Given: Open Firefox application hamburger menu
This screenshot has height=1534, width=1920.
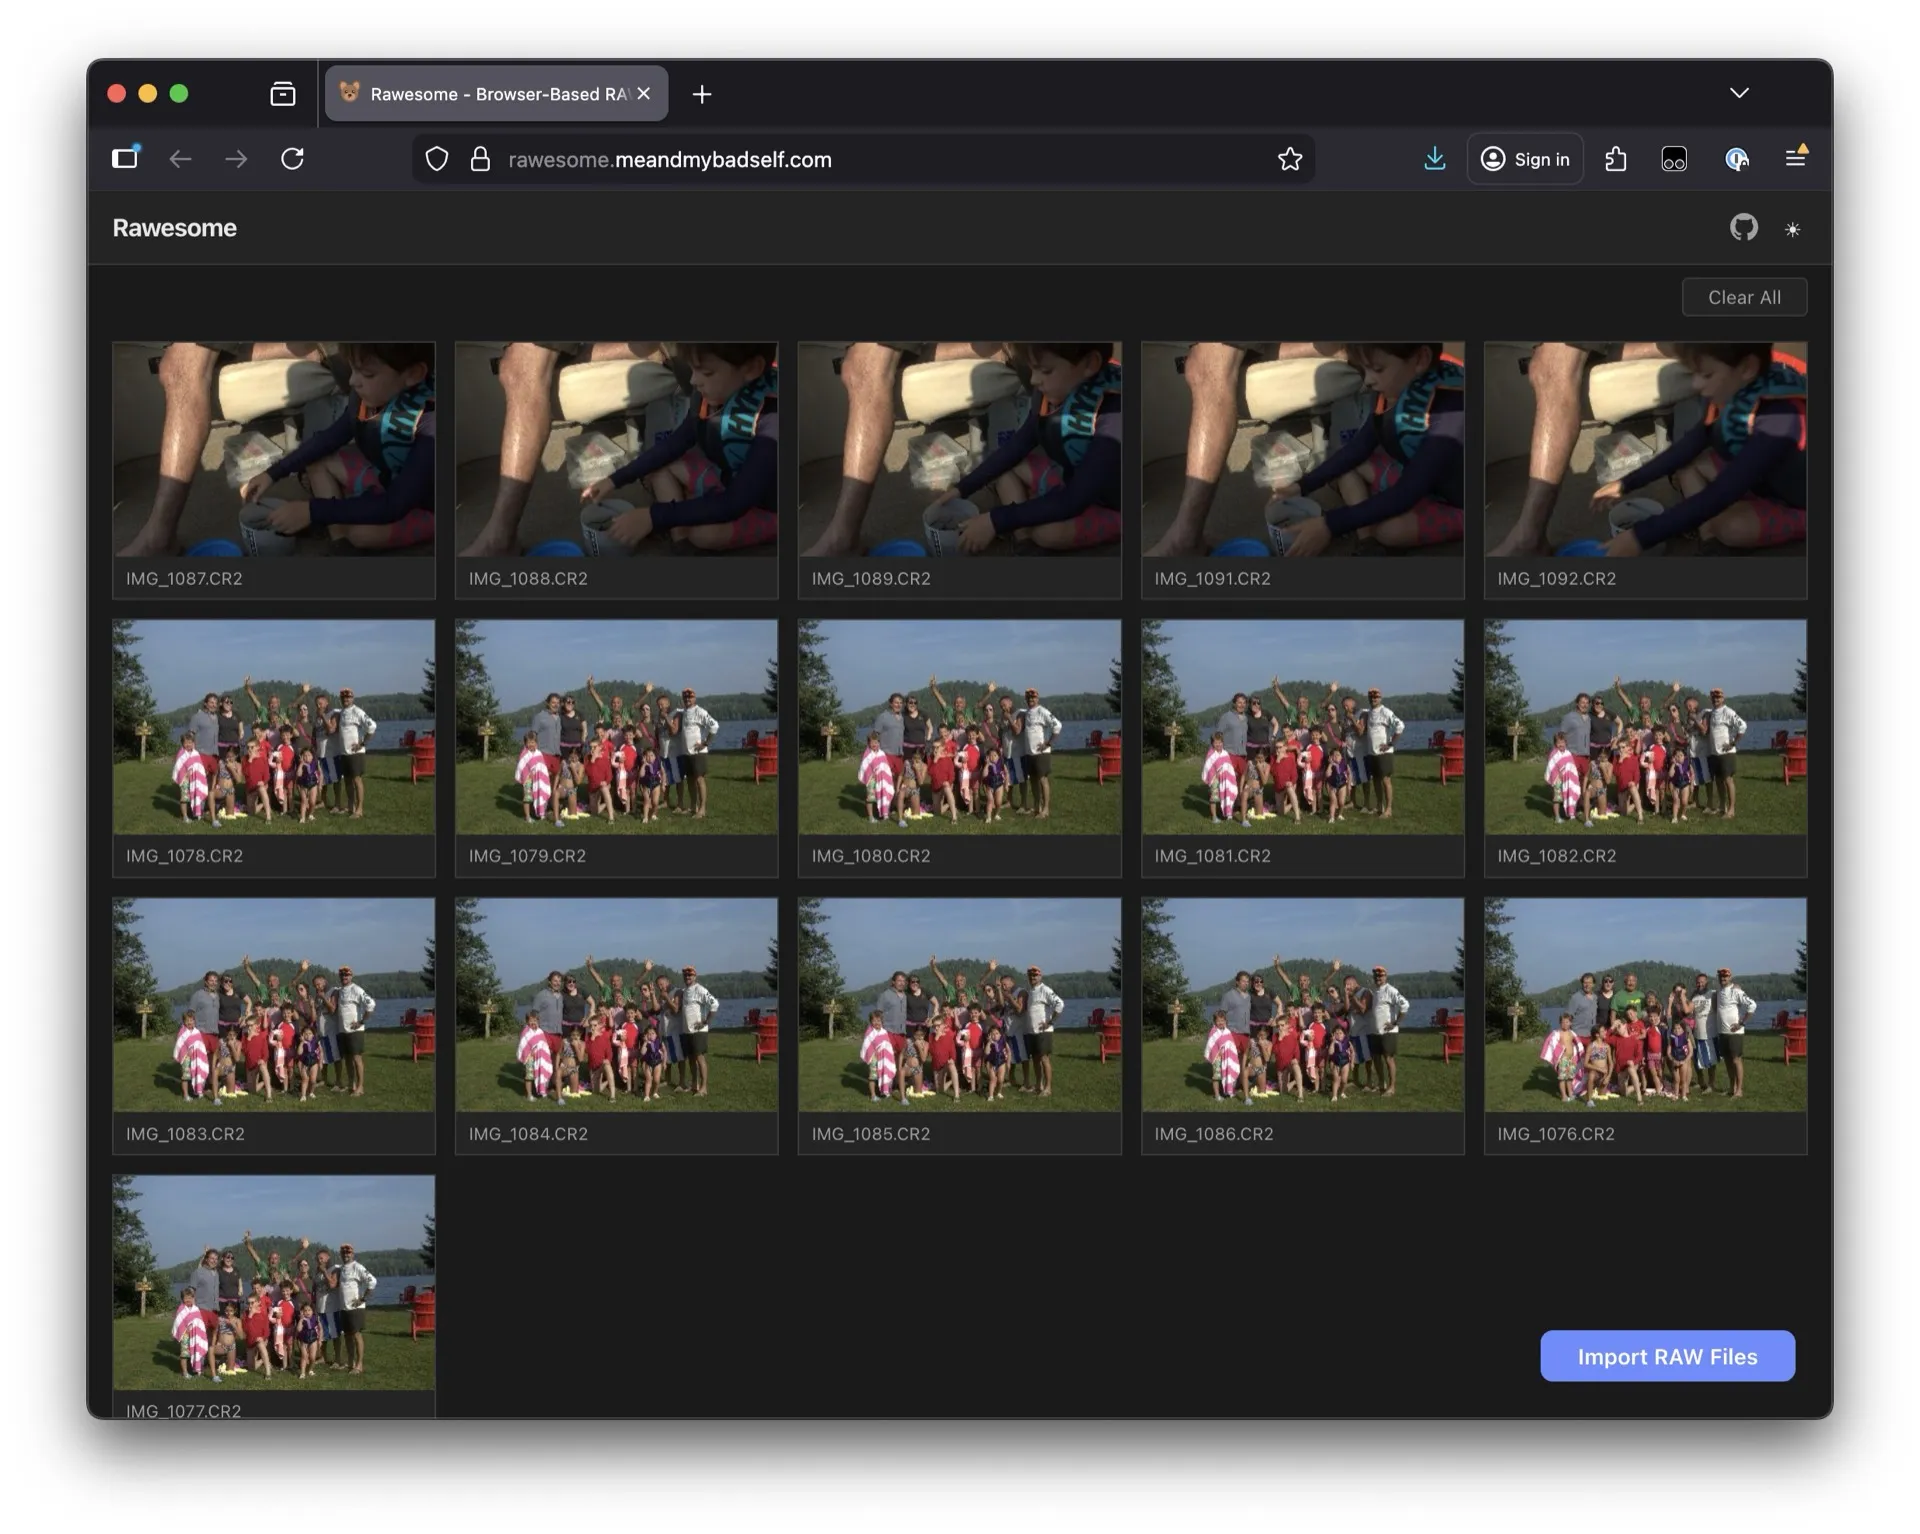Looking at the screenshot, I should click(1795, 158).
